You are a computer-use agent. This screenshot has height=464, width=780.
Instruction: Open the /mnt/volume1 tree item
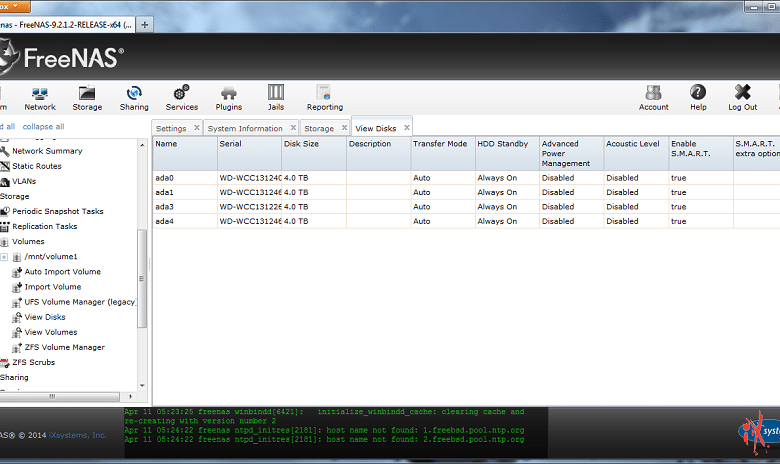[51, 257]
